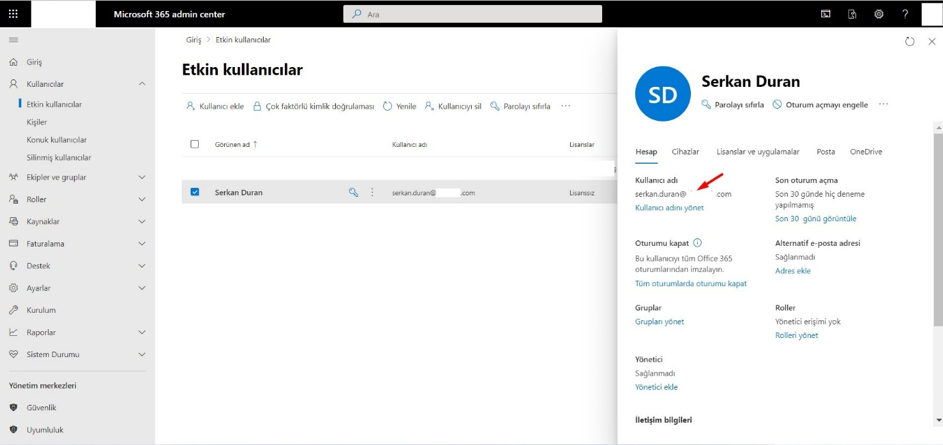
Task: Expand the Sistem Durumu chevron
Action: [x=142, y=354]
